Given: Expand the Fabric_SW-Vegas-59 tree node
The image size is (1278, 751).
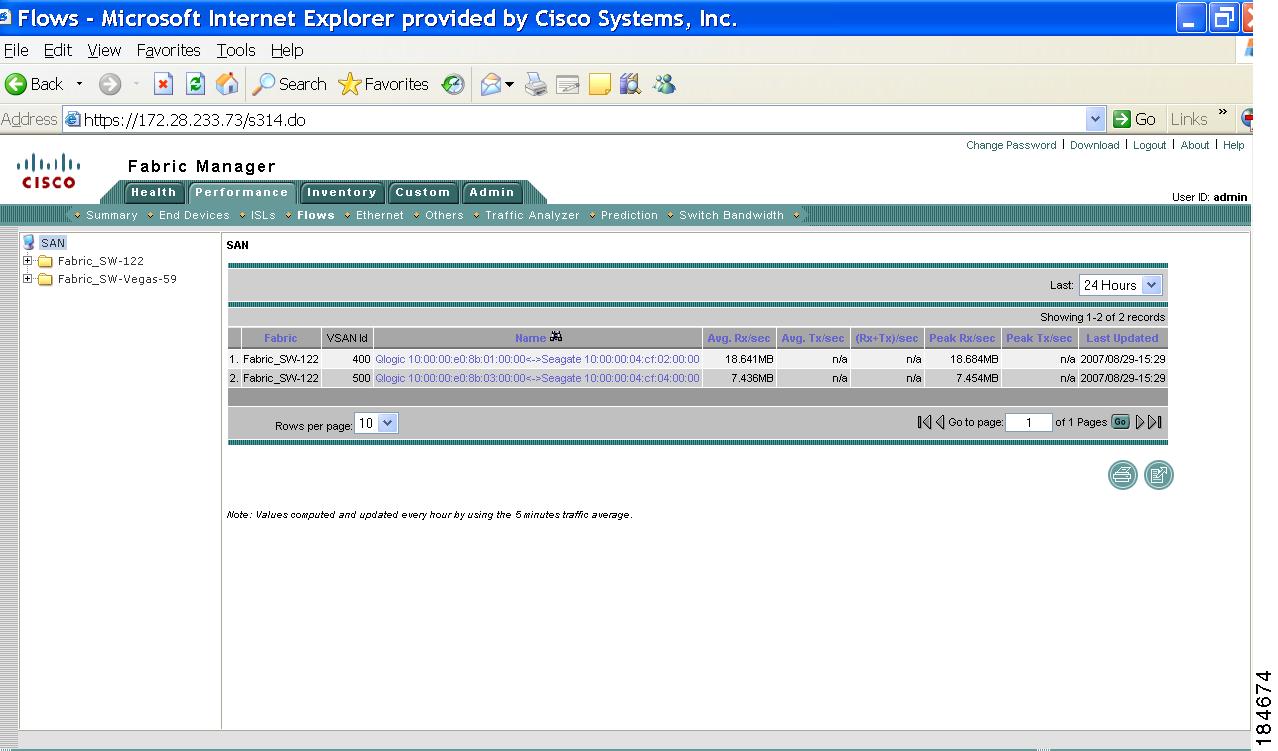Looking at the screenshot, I should coord(28,279).
